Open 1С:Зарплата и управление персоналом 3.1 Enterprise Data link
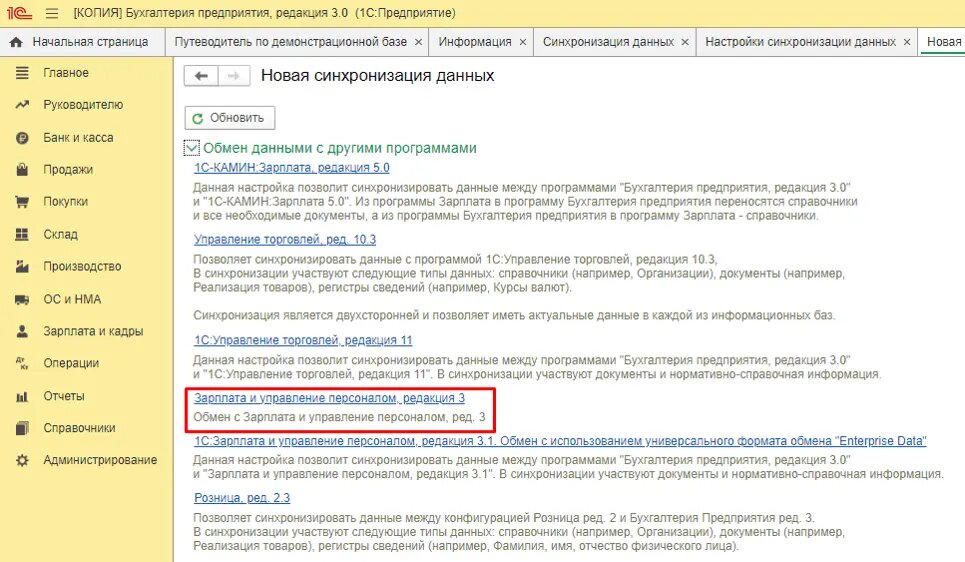The width and height of the screenshot is (965, 562). pyautogui.click(x=560, y=441)
